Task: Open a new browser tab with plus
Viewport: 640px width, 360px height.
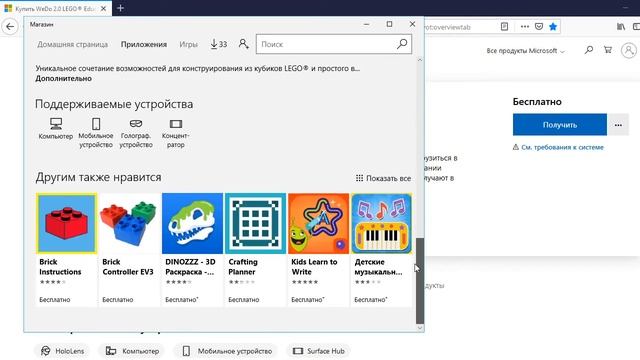Action: 120,8
